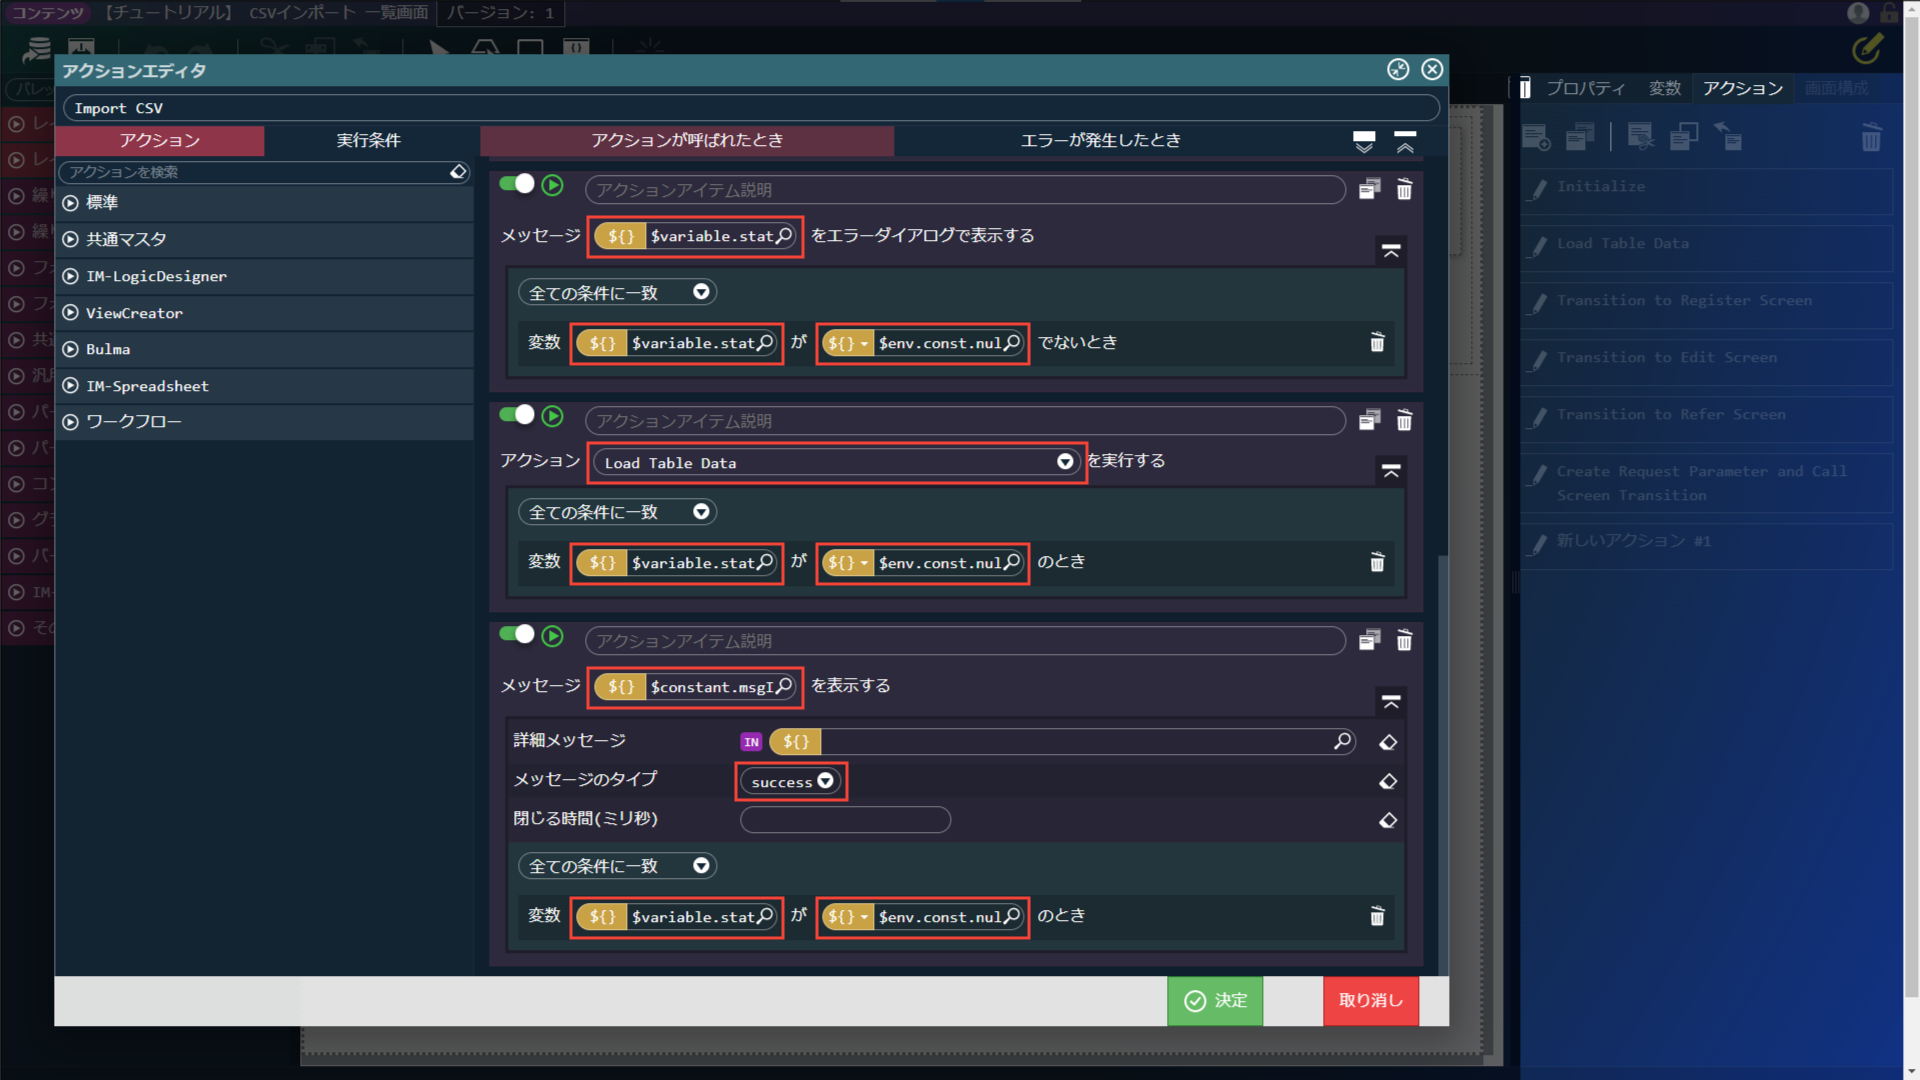Image resolution: width=1920 pixels, height=1080 pixels.
Task: Switch to the 実行条件 tab
Action: pos(368,141)
